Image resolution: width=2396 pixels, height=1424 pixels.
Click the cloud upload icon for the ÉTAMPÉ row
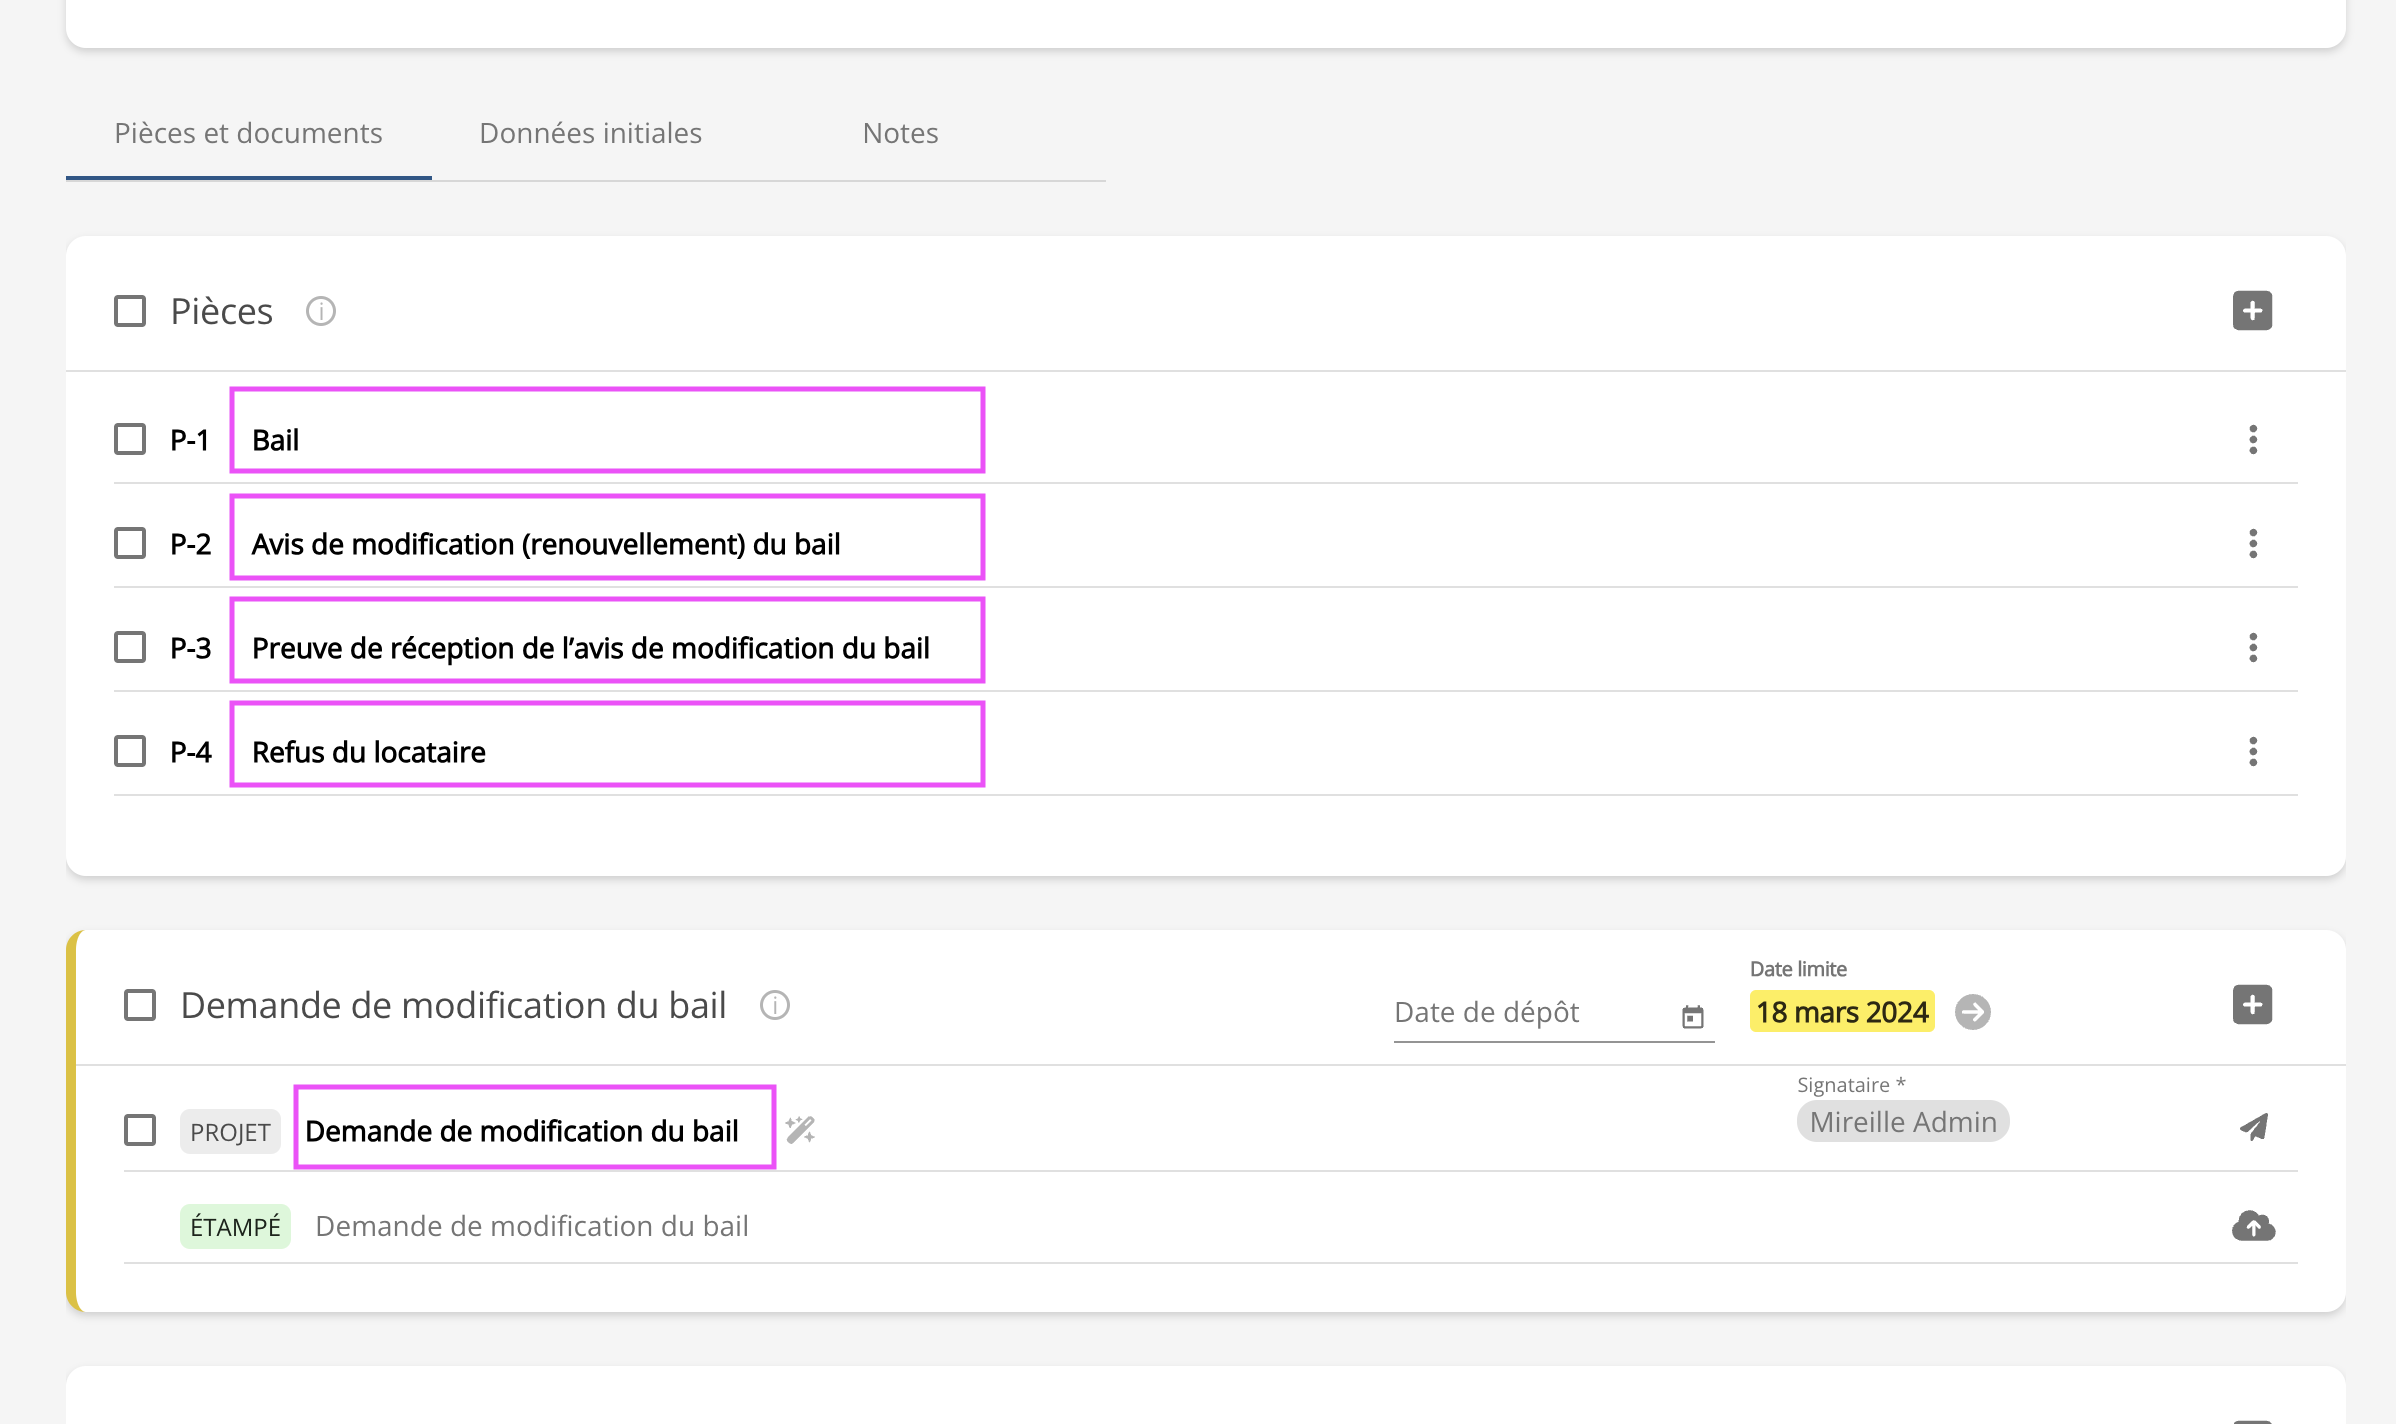point(2253,1226)
